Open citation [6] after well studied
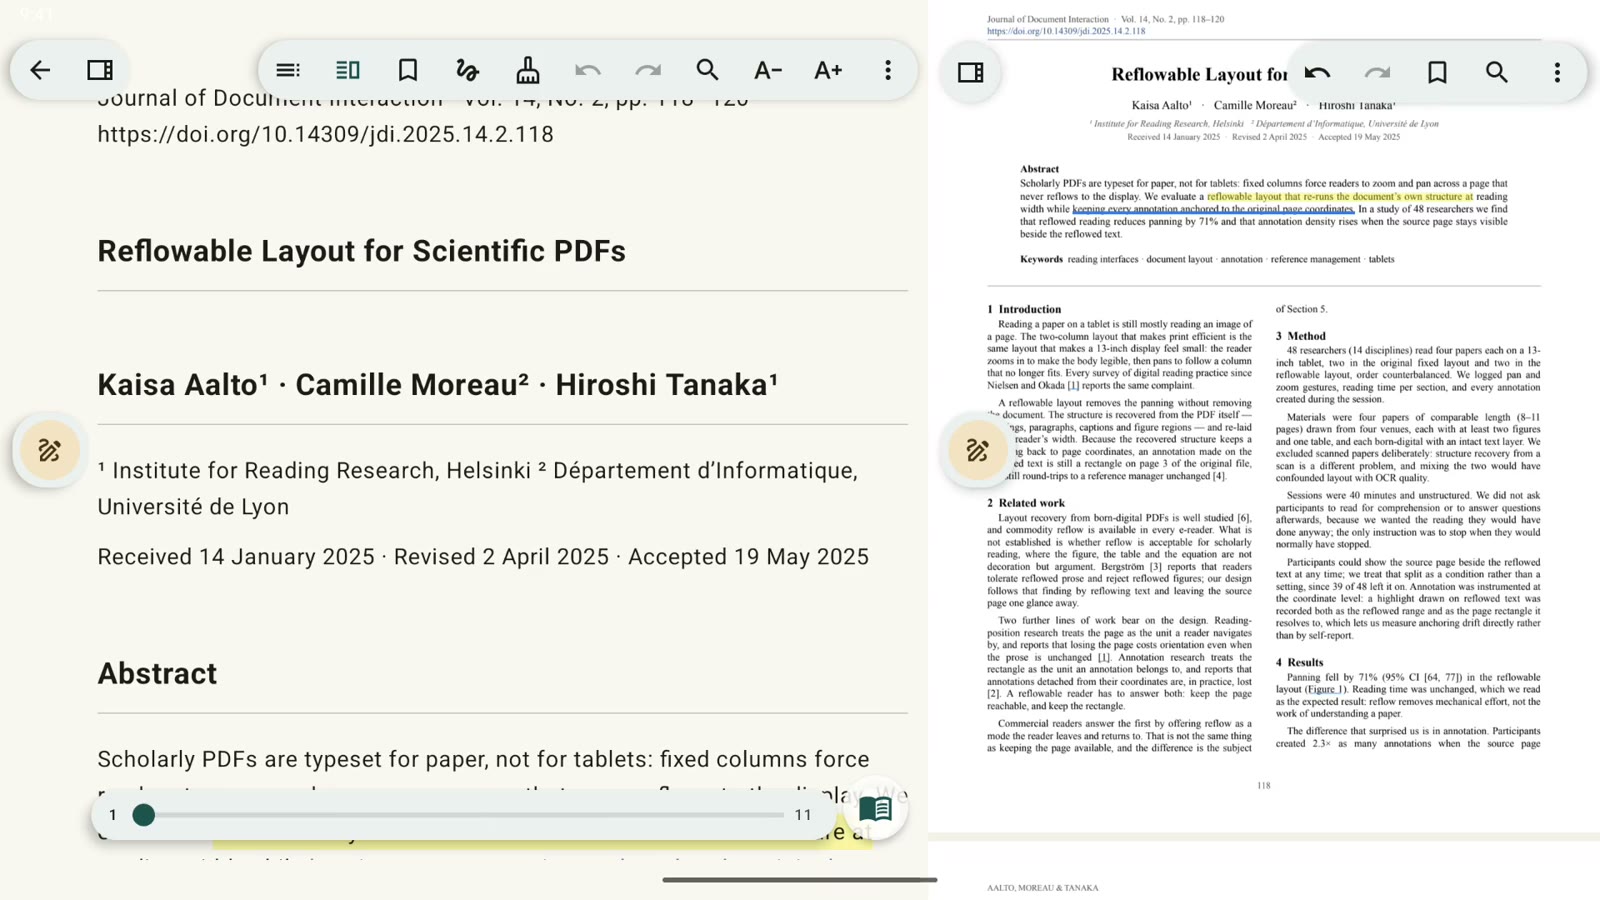The image size is (1600, 900). (1245, 518)
